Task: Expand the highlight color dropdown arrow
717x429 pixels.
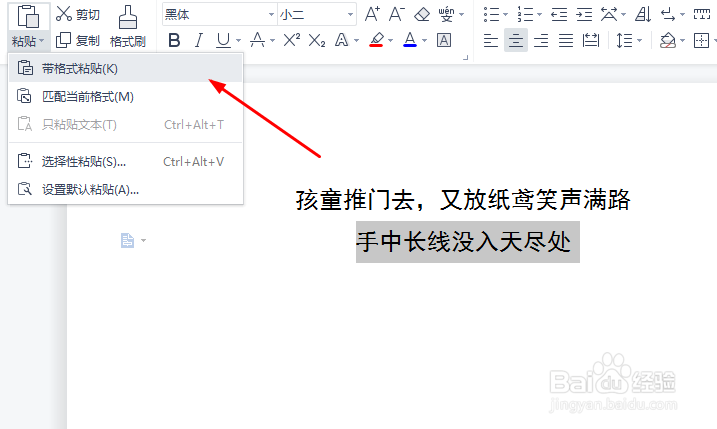Action: (391, 41)
